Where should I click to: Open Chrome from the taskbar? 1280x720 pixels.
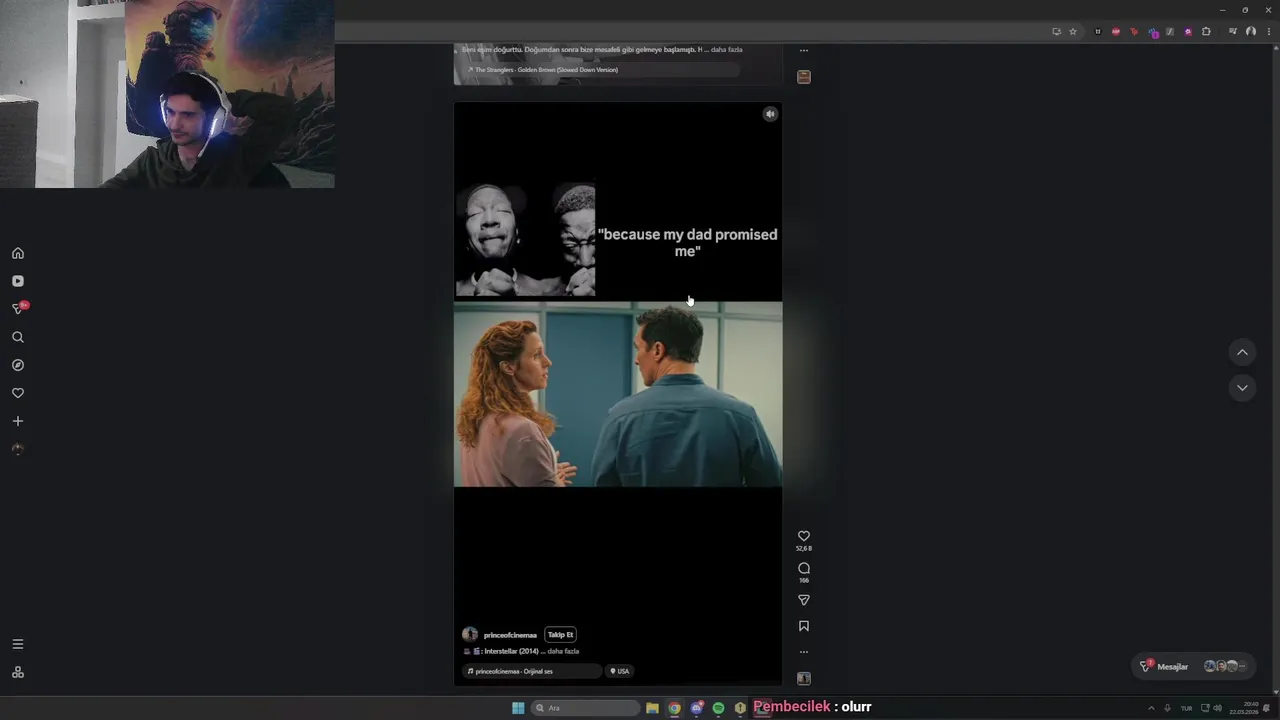point(674,708)
